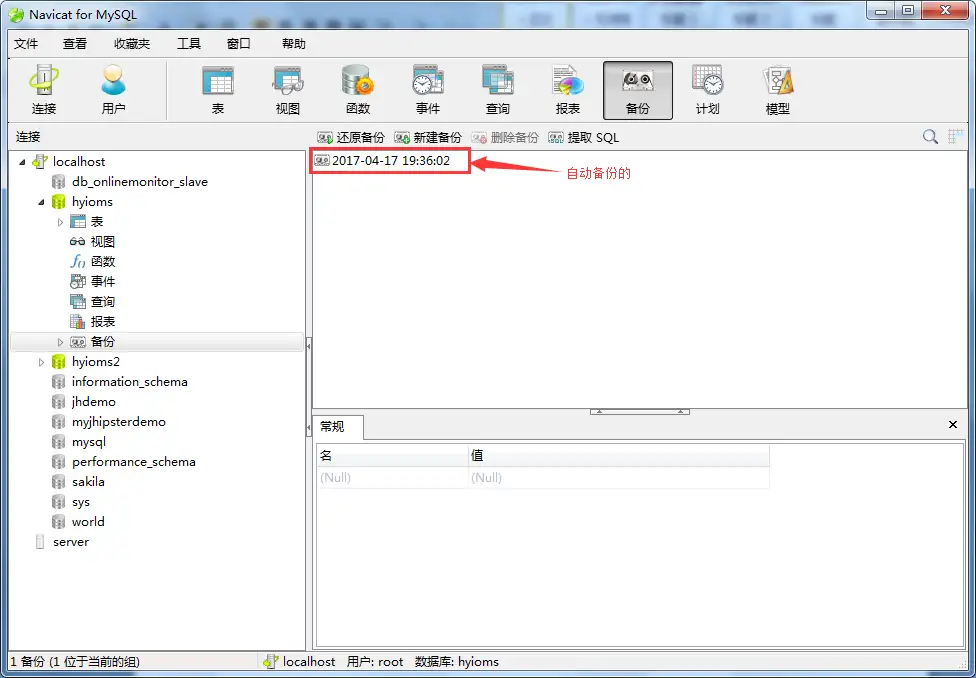Open the 事件 (Event) toolbar icon
976x678 pixels.
pyautogui.click(x=428, y=90)
